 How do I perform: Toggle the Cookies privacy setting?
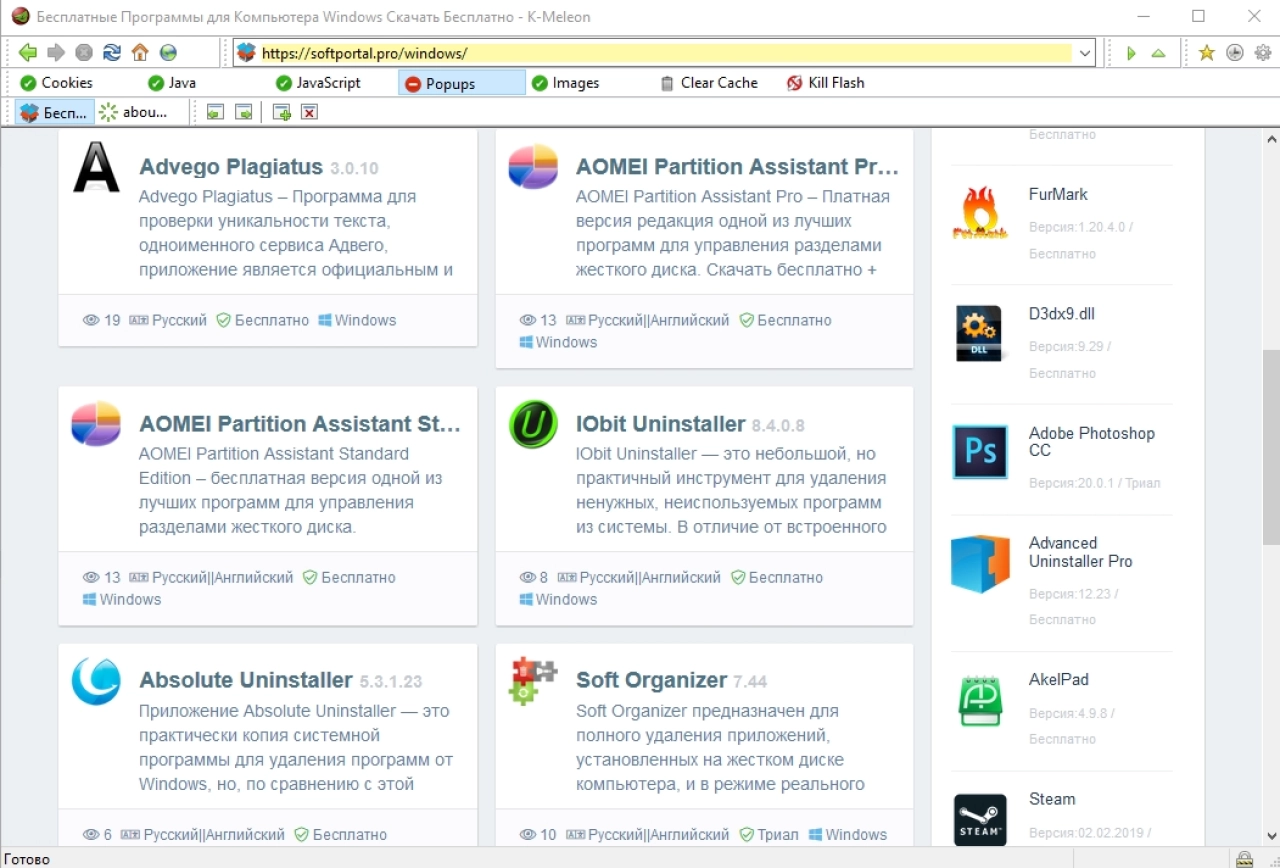pyautogui.click(x=57, y=83)
